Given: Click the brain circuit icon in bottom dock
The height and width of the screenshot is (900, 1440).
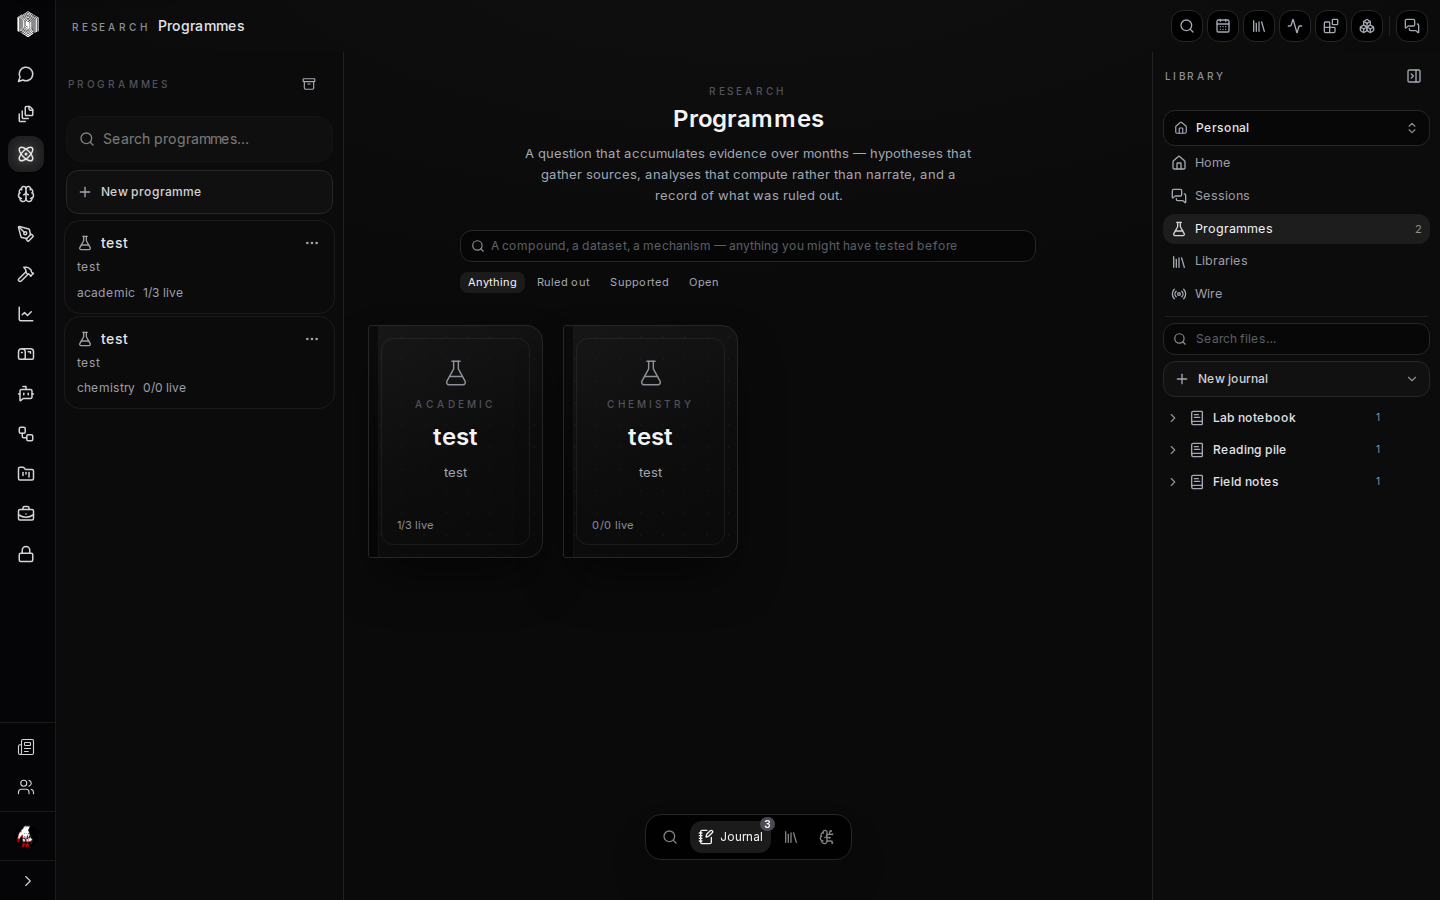Looking at the screenshot, I should pyautogui.click(x=827, y=837).
